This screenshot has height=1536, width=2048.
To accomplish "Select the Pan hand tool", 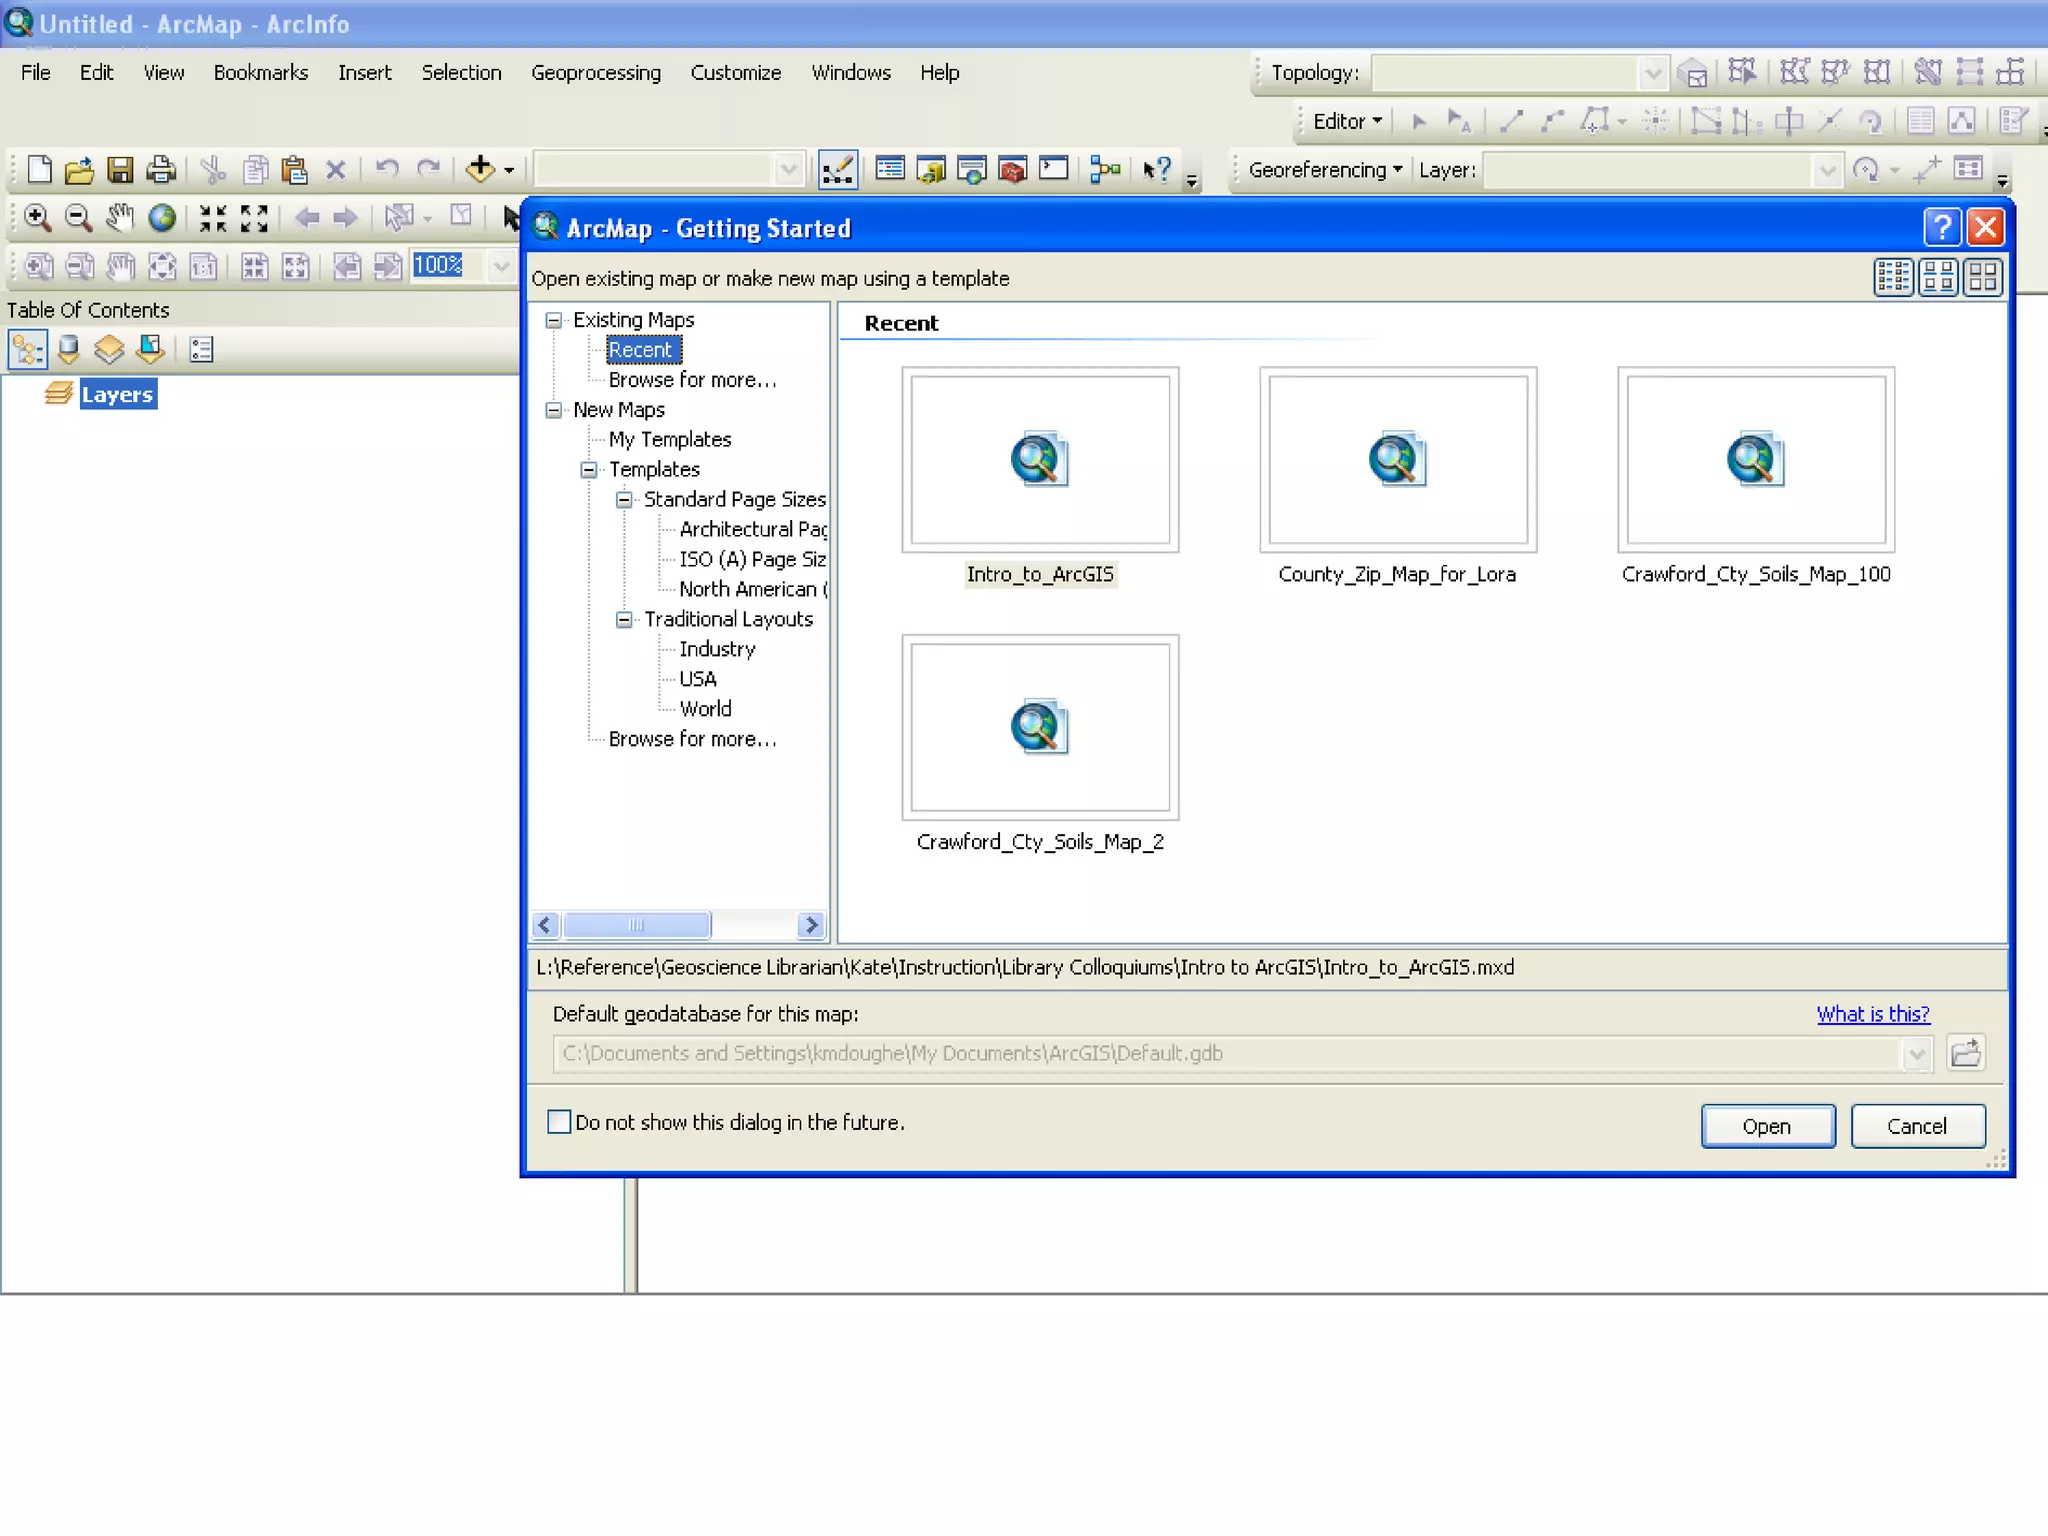I will coord(120,217).
